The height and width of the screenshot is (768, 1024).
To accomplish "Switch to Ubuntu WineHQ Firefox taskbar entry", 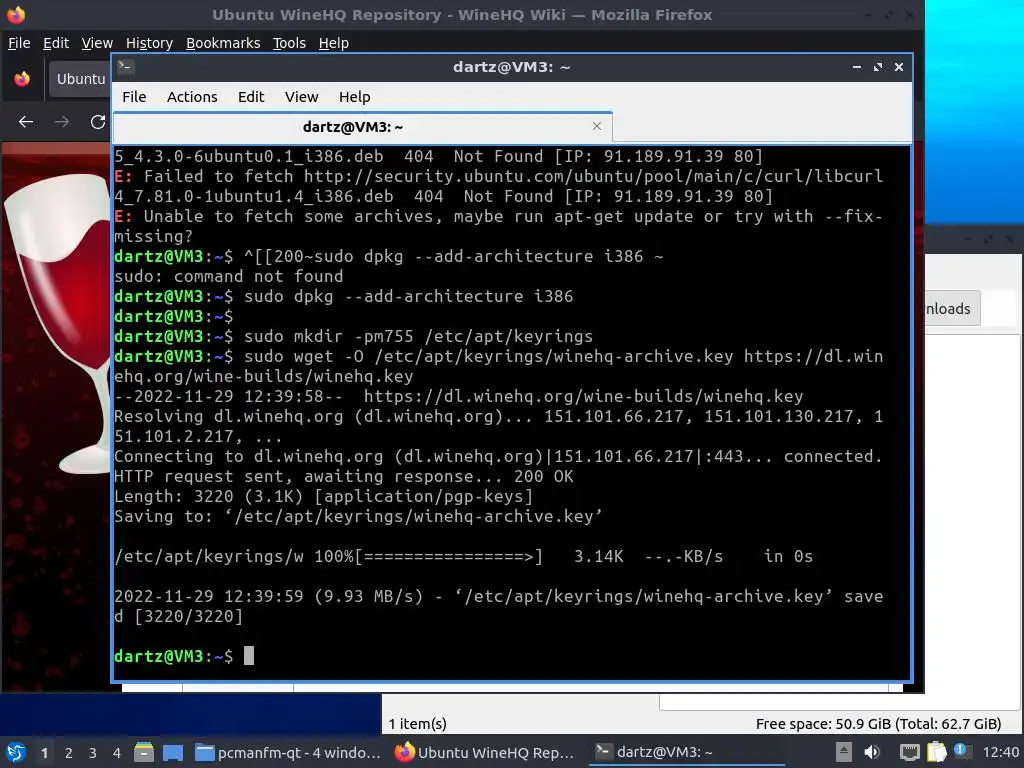I will [486, 752].
